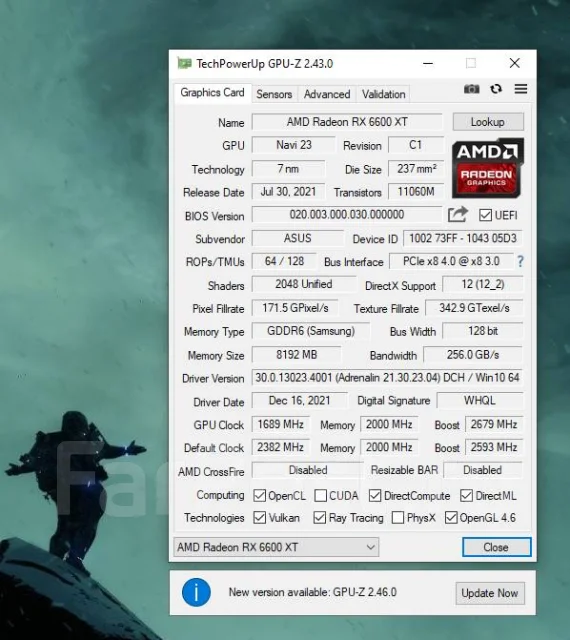570x640 pixels.
Task: Click the Memory Size value 8192 MB
Action: [296, 354]
